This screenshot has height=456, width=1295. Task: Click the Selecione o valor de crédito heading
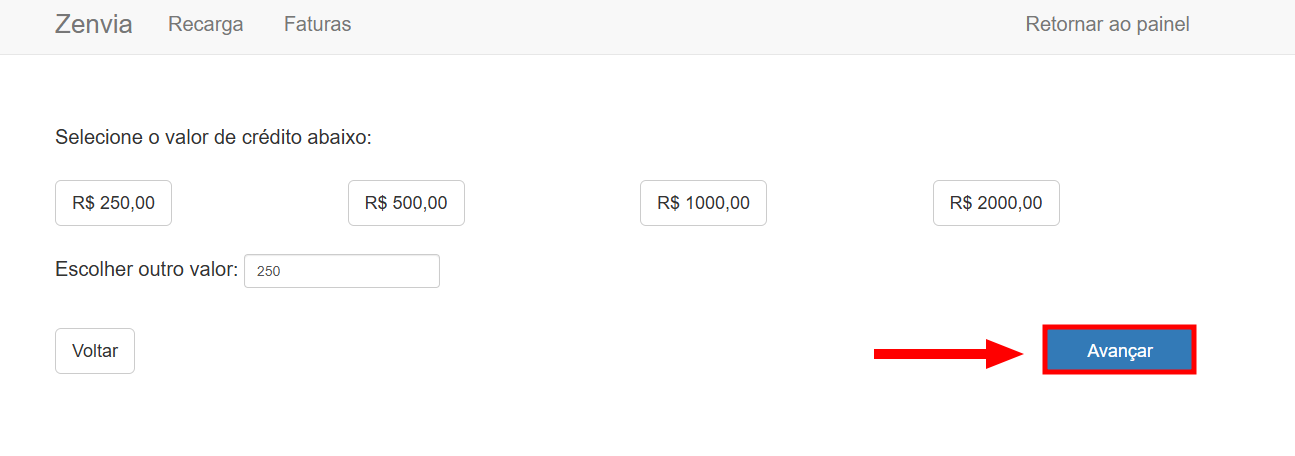(213, 137)
